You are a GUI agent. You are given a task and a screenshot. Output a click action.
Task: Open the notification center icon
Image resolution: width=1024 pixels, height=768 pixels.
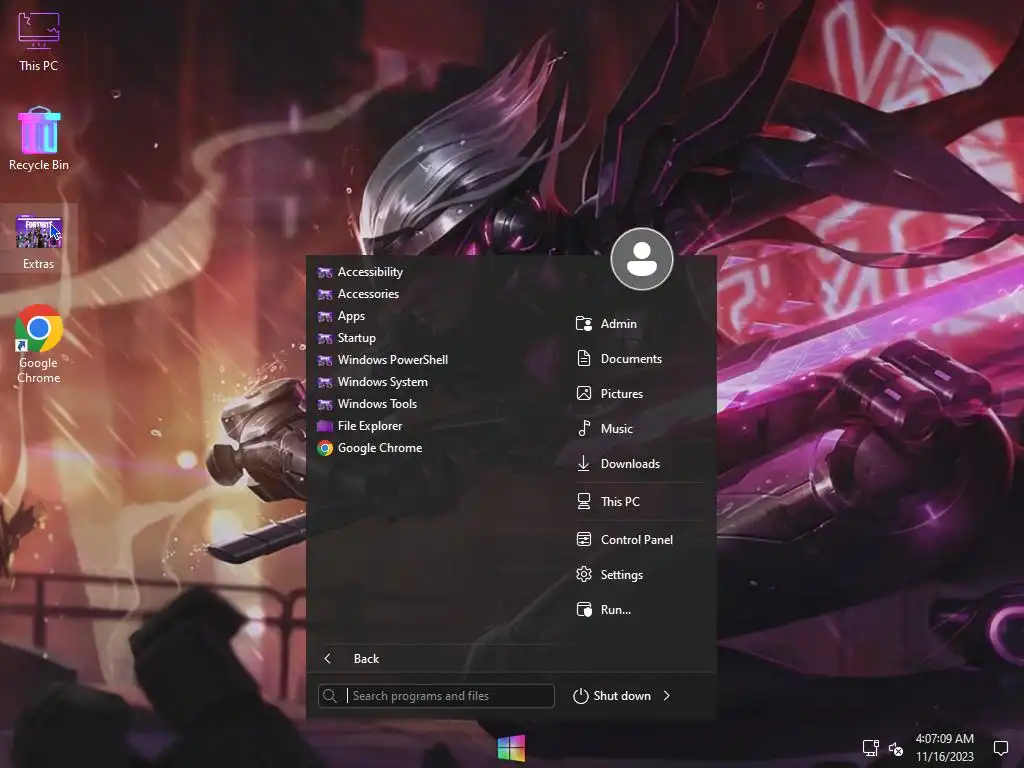coord(1000,748)
